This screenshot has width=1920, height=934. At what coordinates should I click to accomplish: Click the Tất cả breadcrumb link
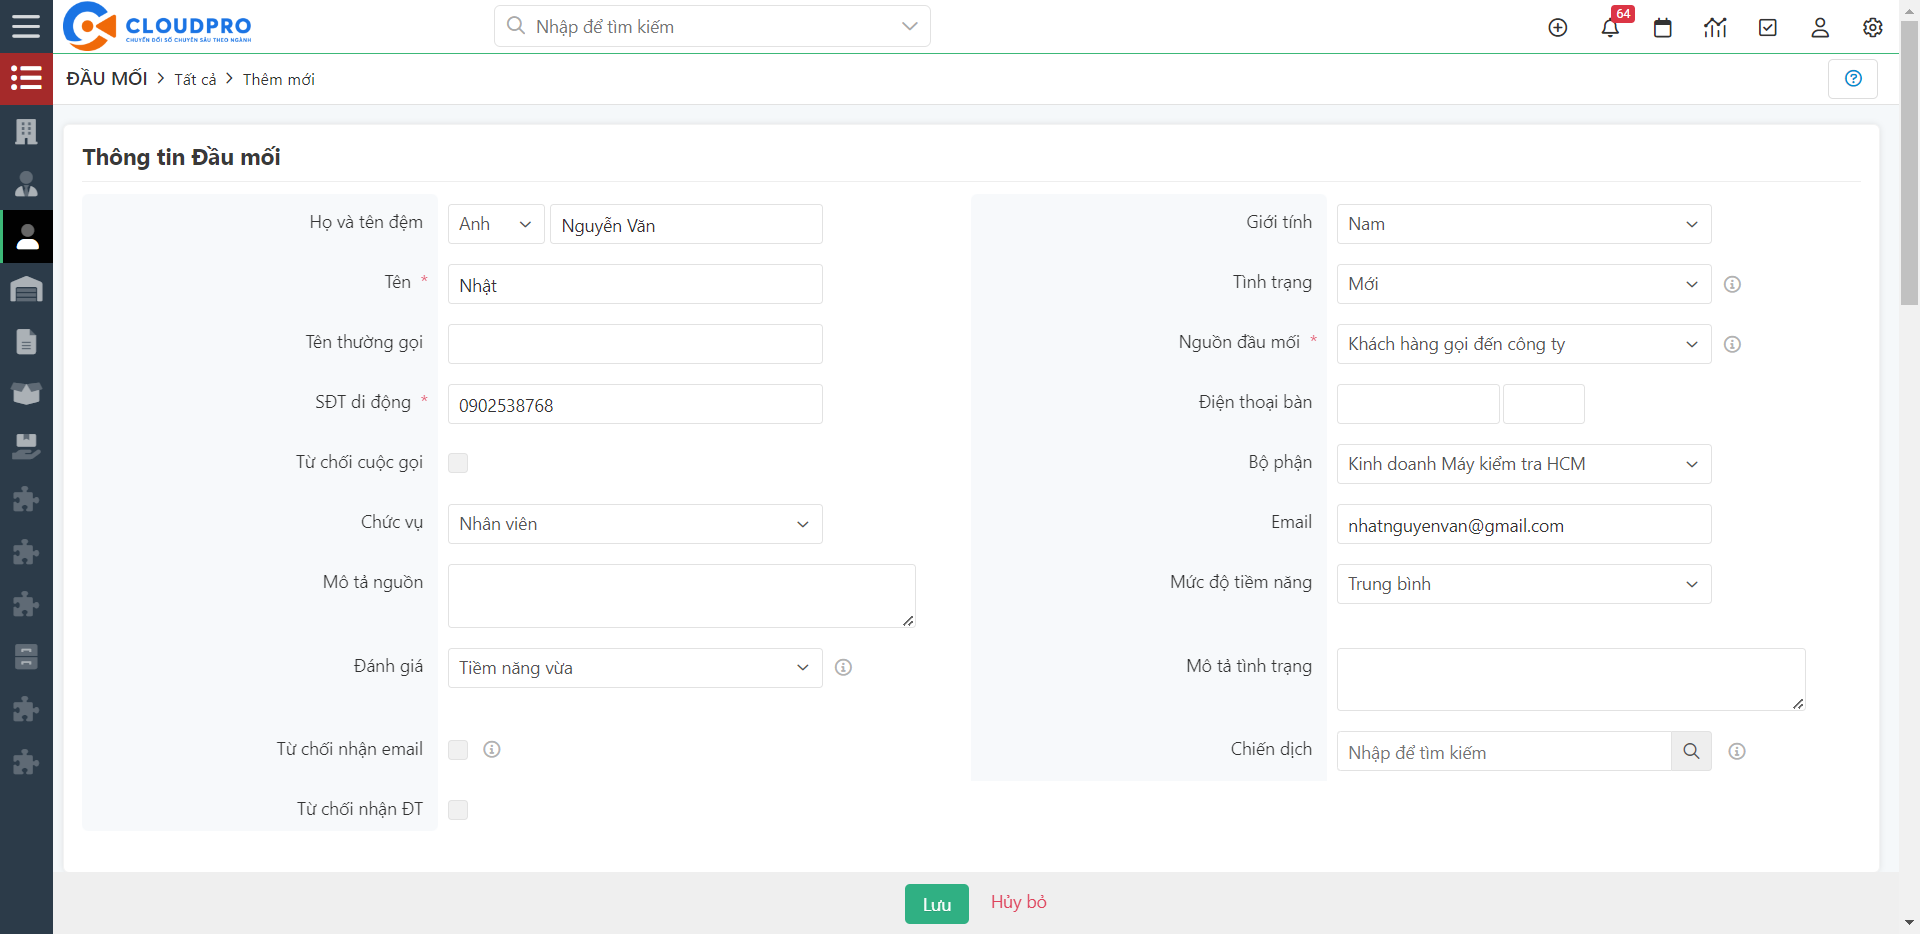tap(195, 79)
